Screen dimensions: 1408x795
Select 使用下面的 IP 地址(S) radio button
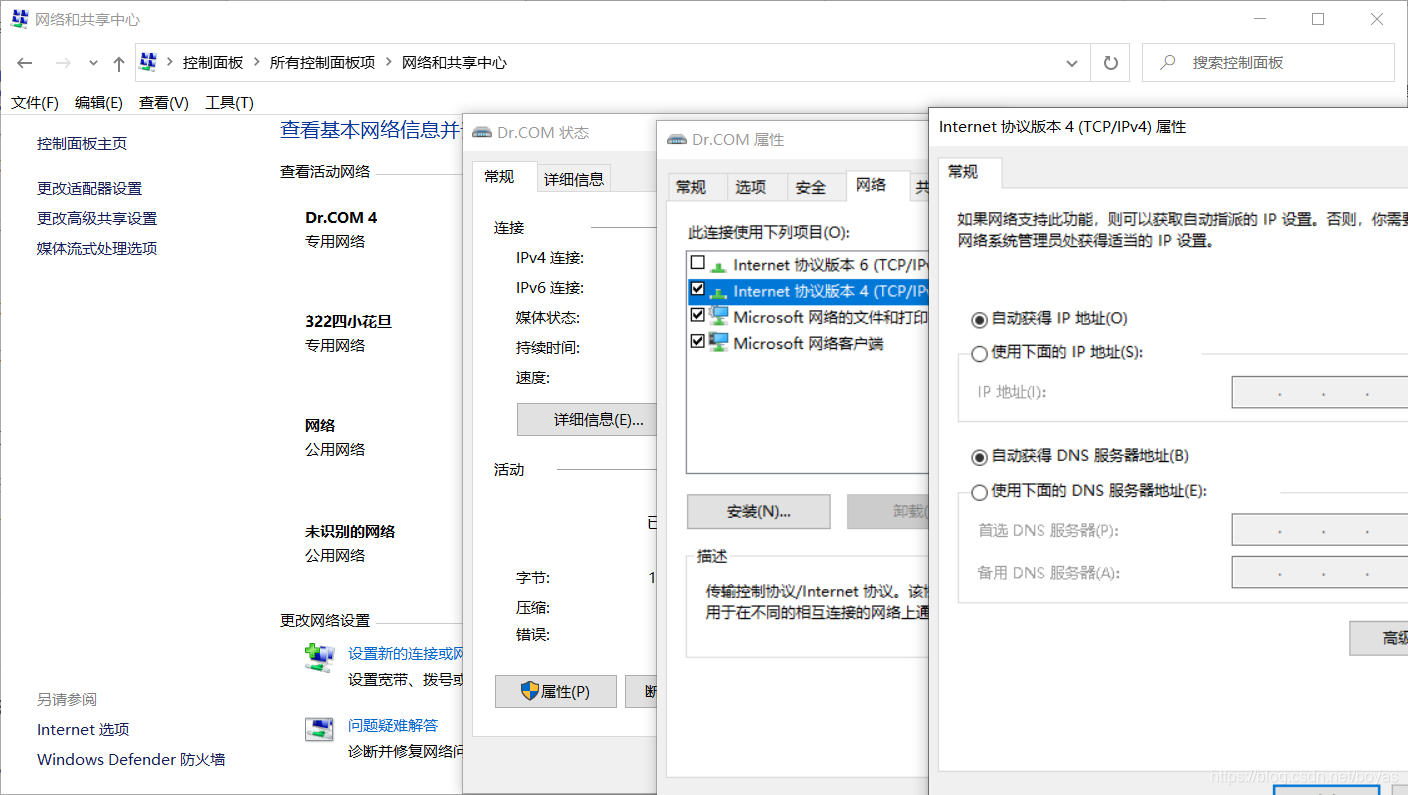pyautogui.click(x=980, y=353)
